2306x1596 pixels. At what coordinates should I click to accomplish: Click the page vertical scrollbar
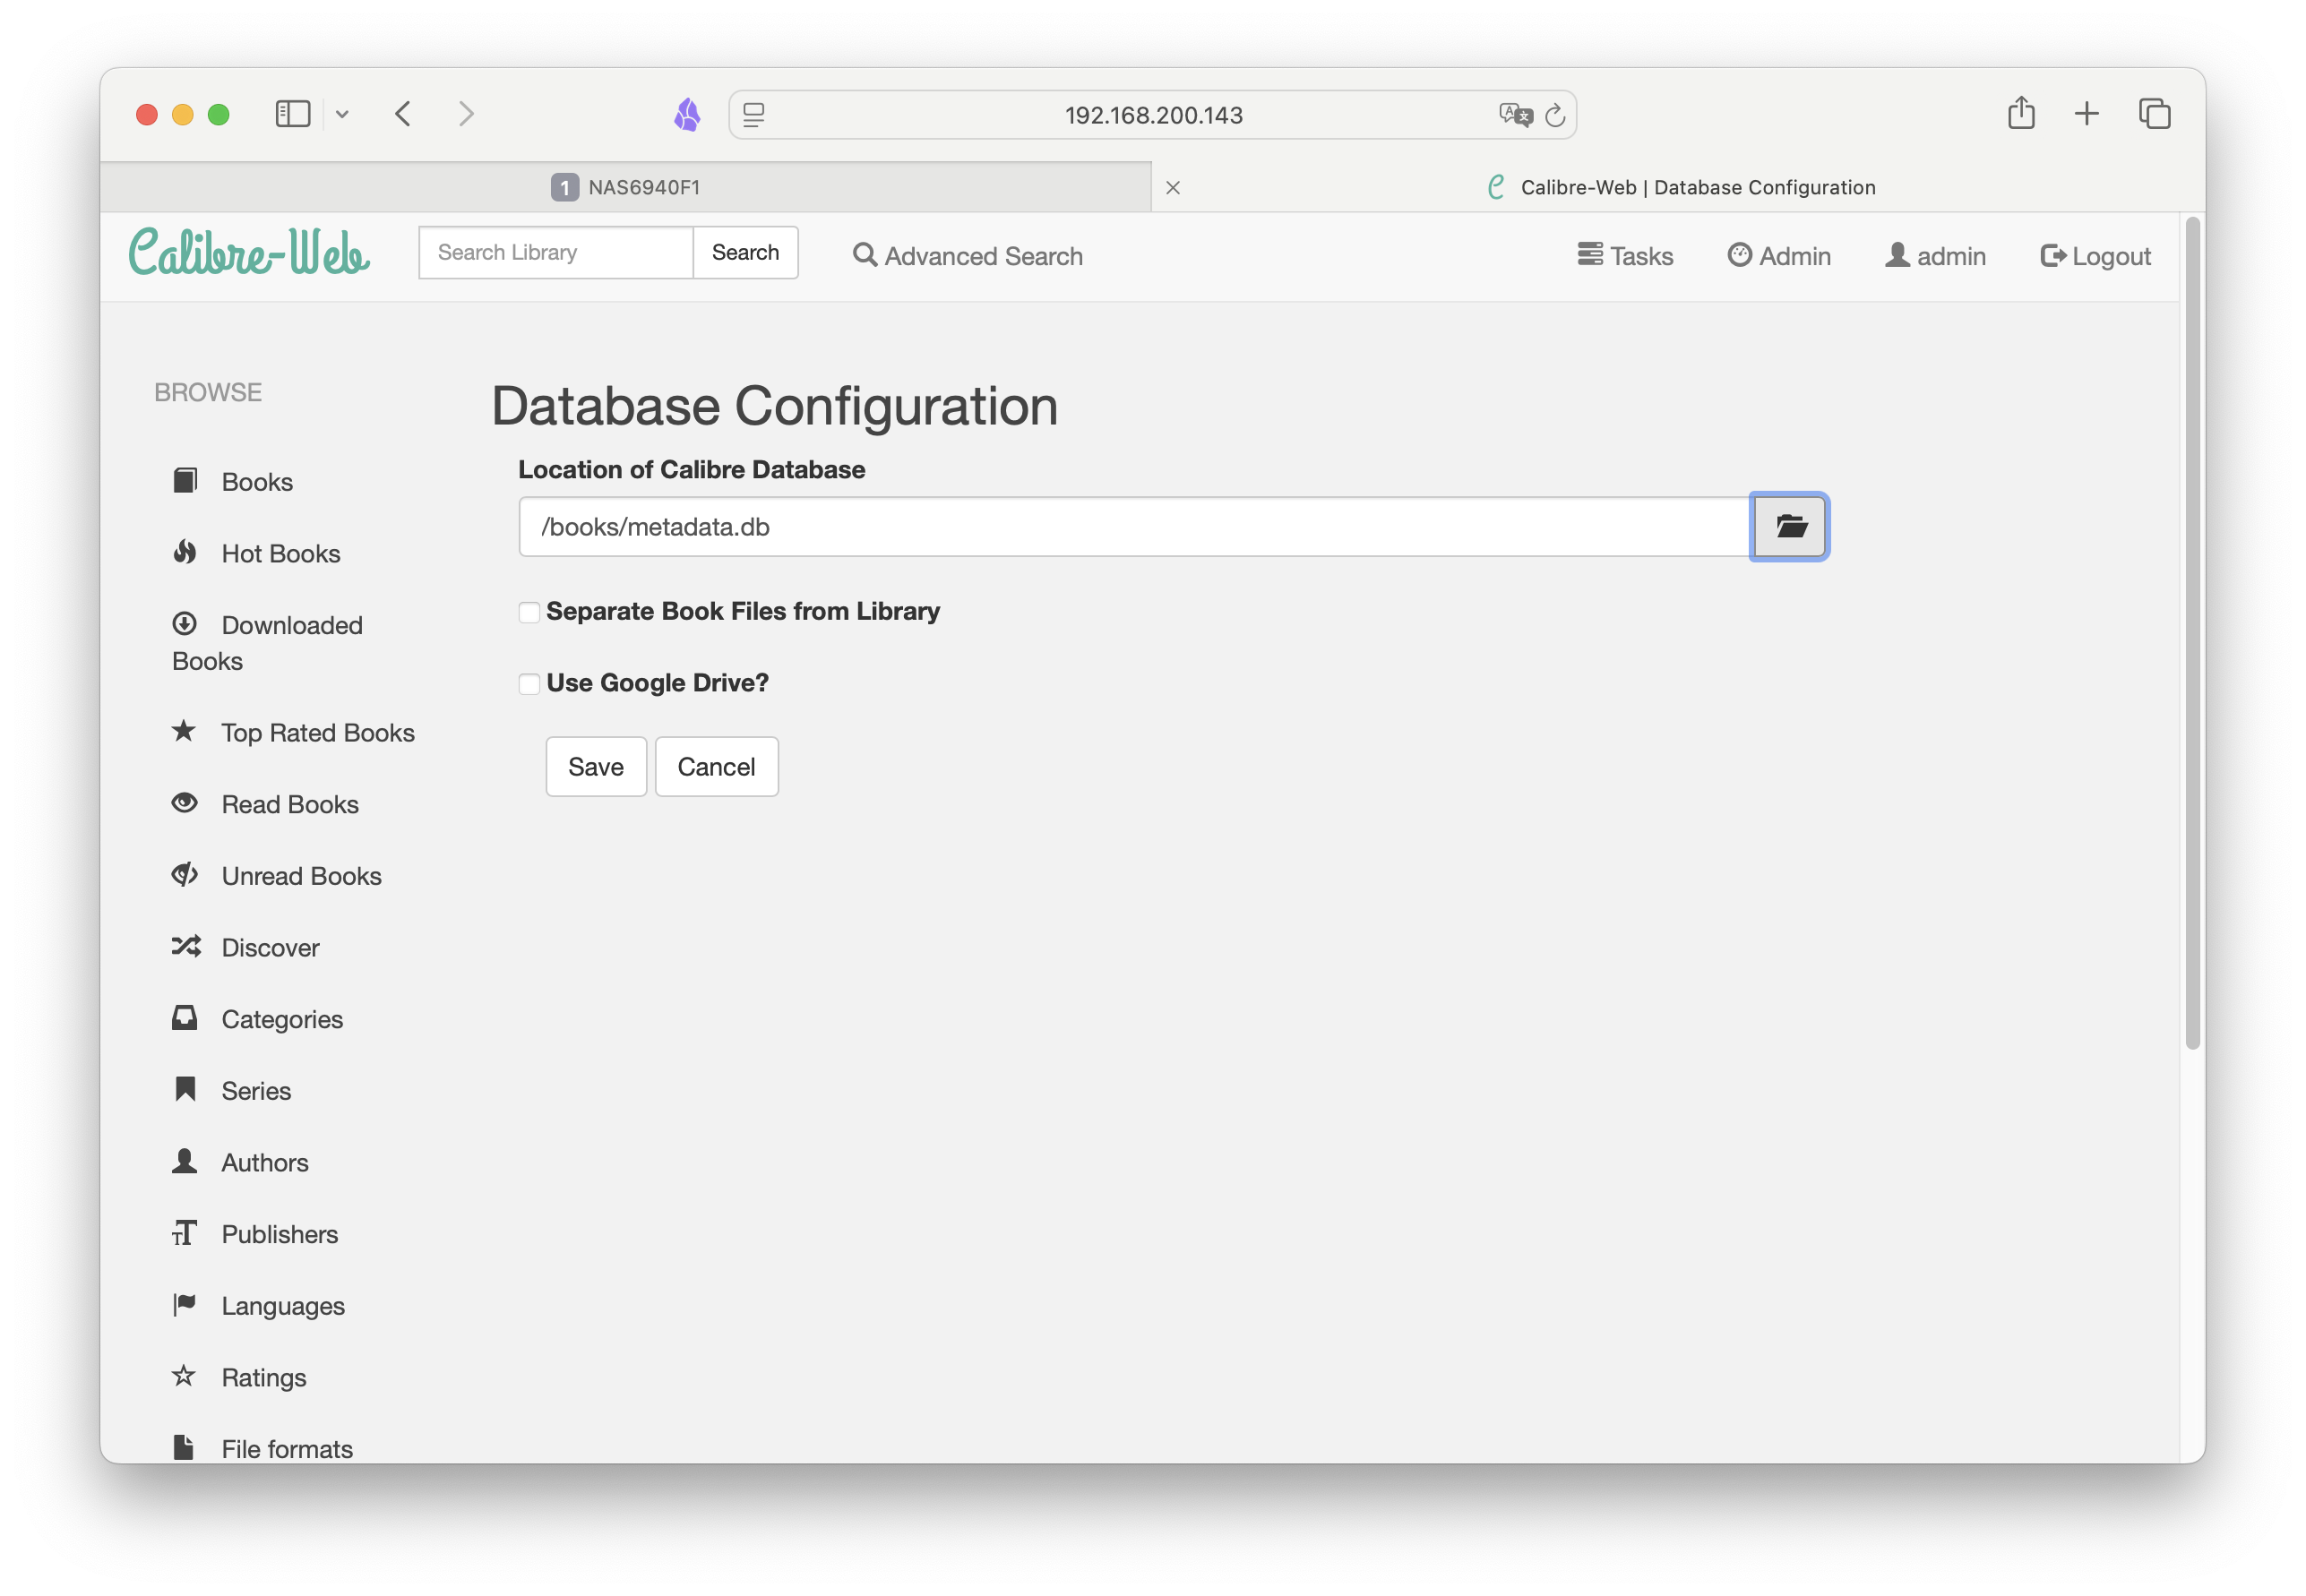(x=2192, y=634)
